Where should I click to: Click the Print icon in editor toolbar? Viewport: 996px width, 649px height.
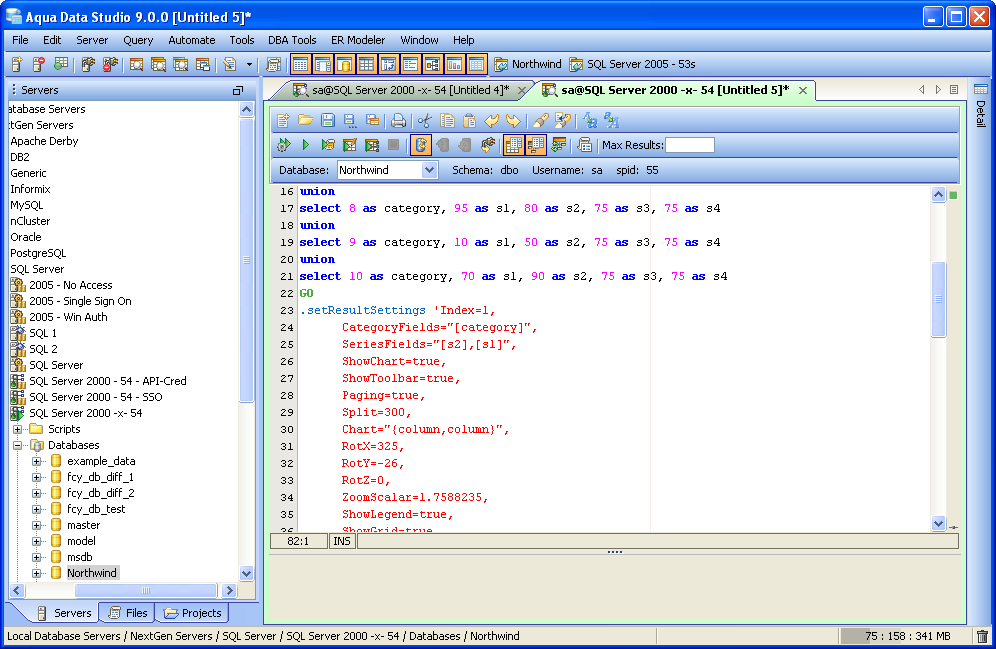[x=398, y=120]
